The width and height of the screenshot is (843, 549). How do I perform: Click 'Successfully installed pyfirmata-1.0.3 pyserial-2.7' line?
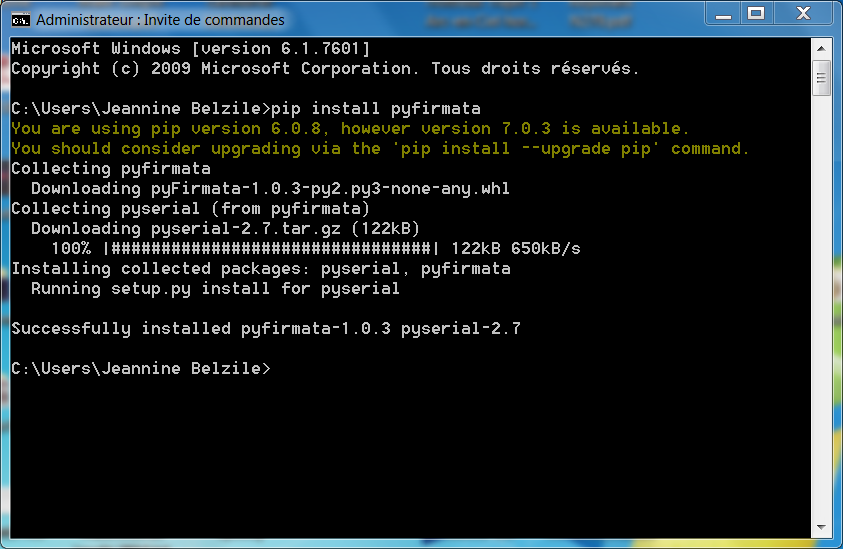pyautogui.click(x=266, y=329)
